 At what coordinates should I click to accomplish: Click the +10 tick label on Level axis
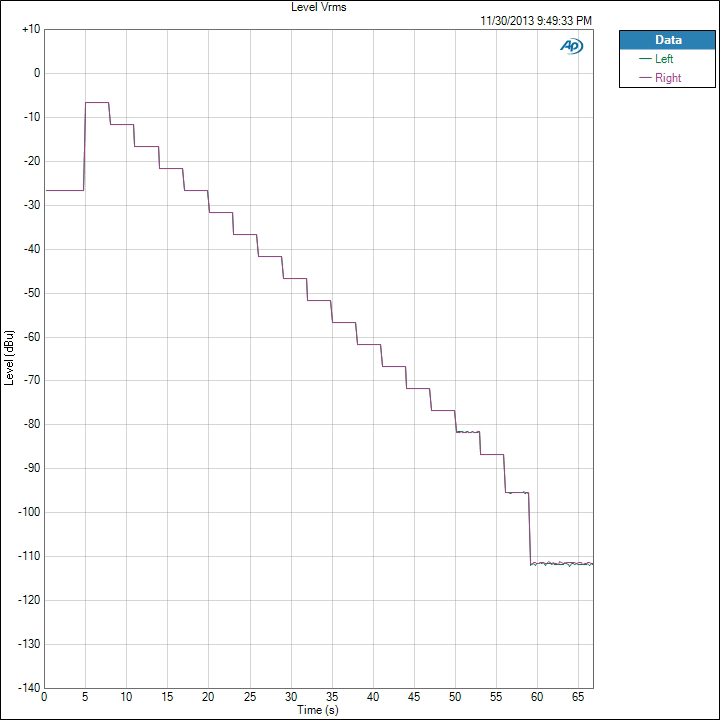tap(29, 29)
